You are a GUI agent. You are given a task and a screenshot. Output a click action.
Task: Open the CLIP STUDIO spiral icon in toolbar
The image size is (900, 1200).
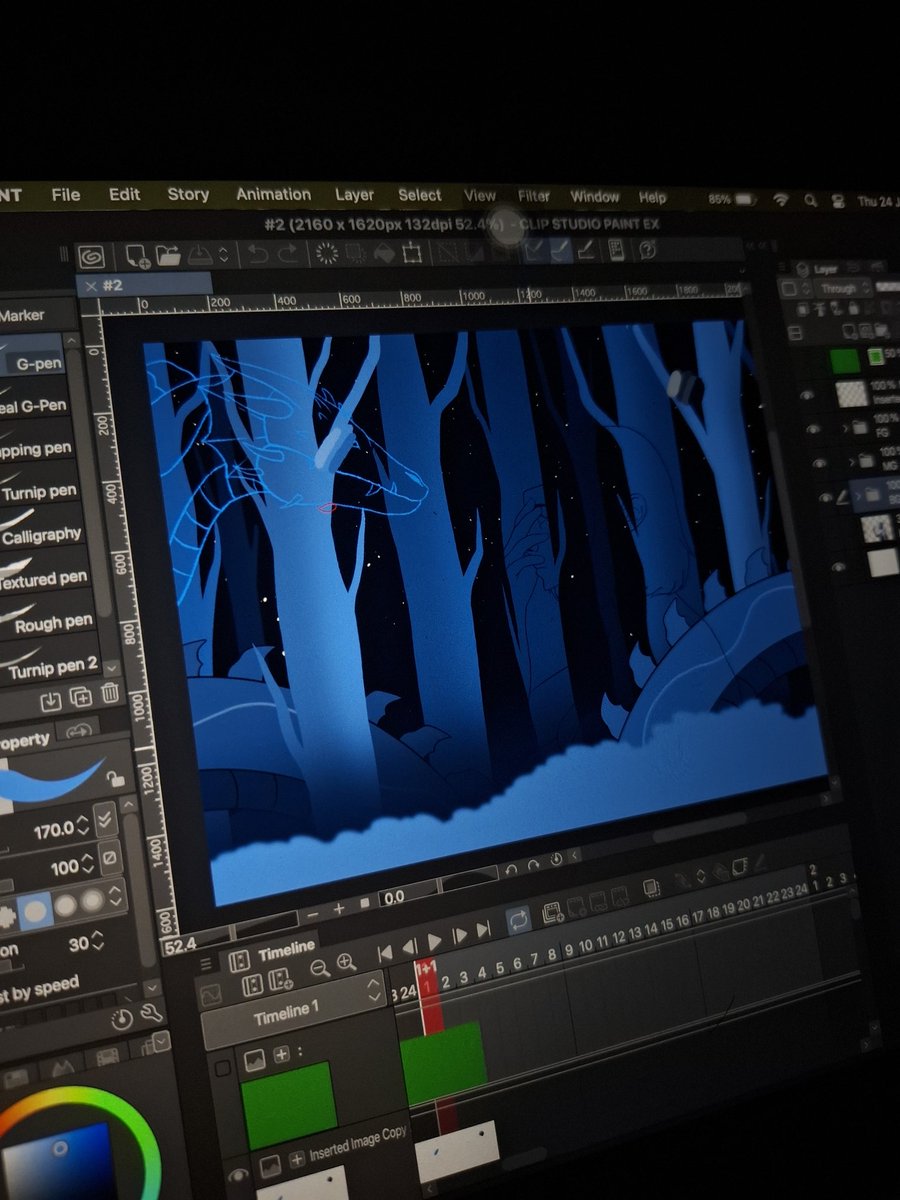[91, 256]
